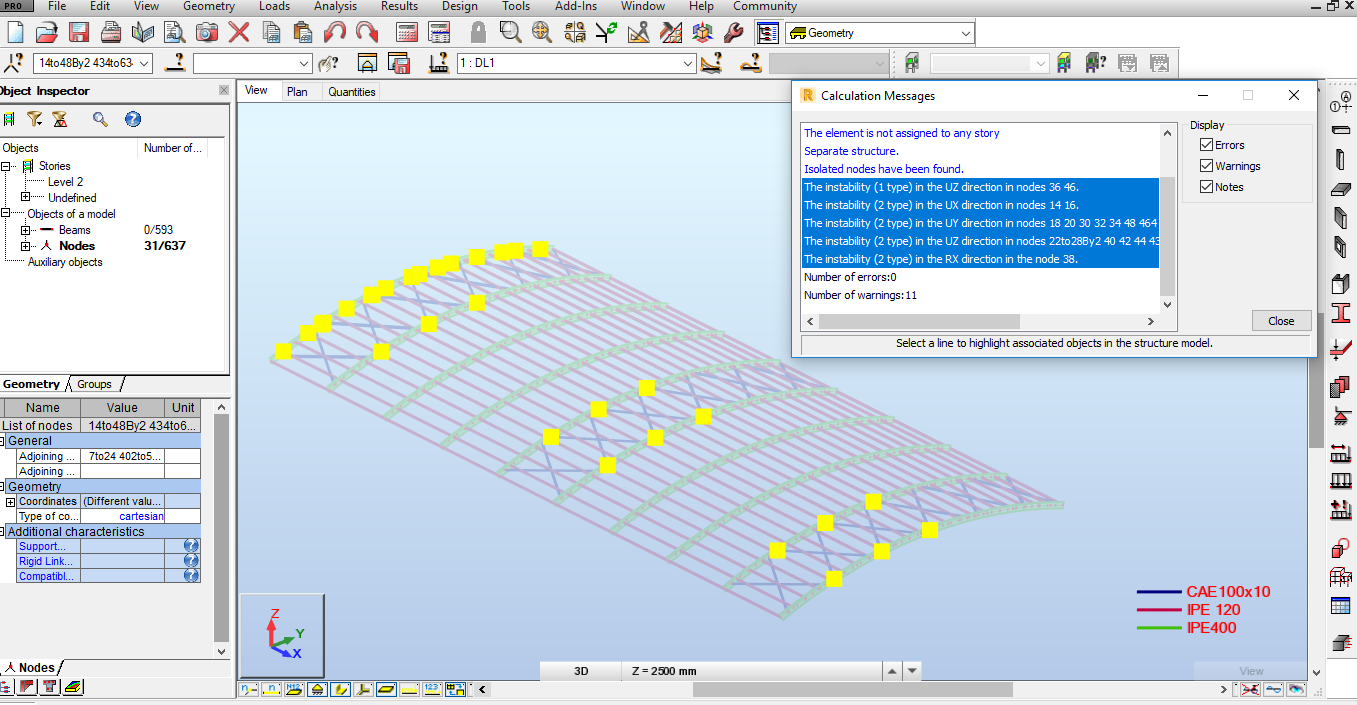Open the Loads menu
This screenshot has height=705, width=1357.
[274, 6]
